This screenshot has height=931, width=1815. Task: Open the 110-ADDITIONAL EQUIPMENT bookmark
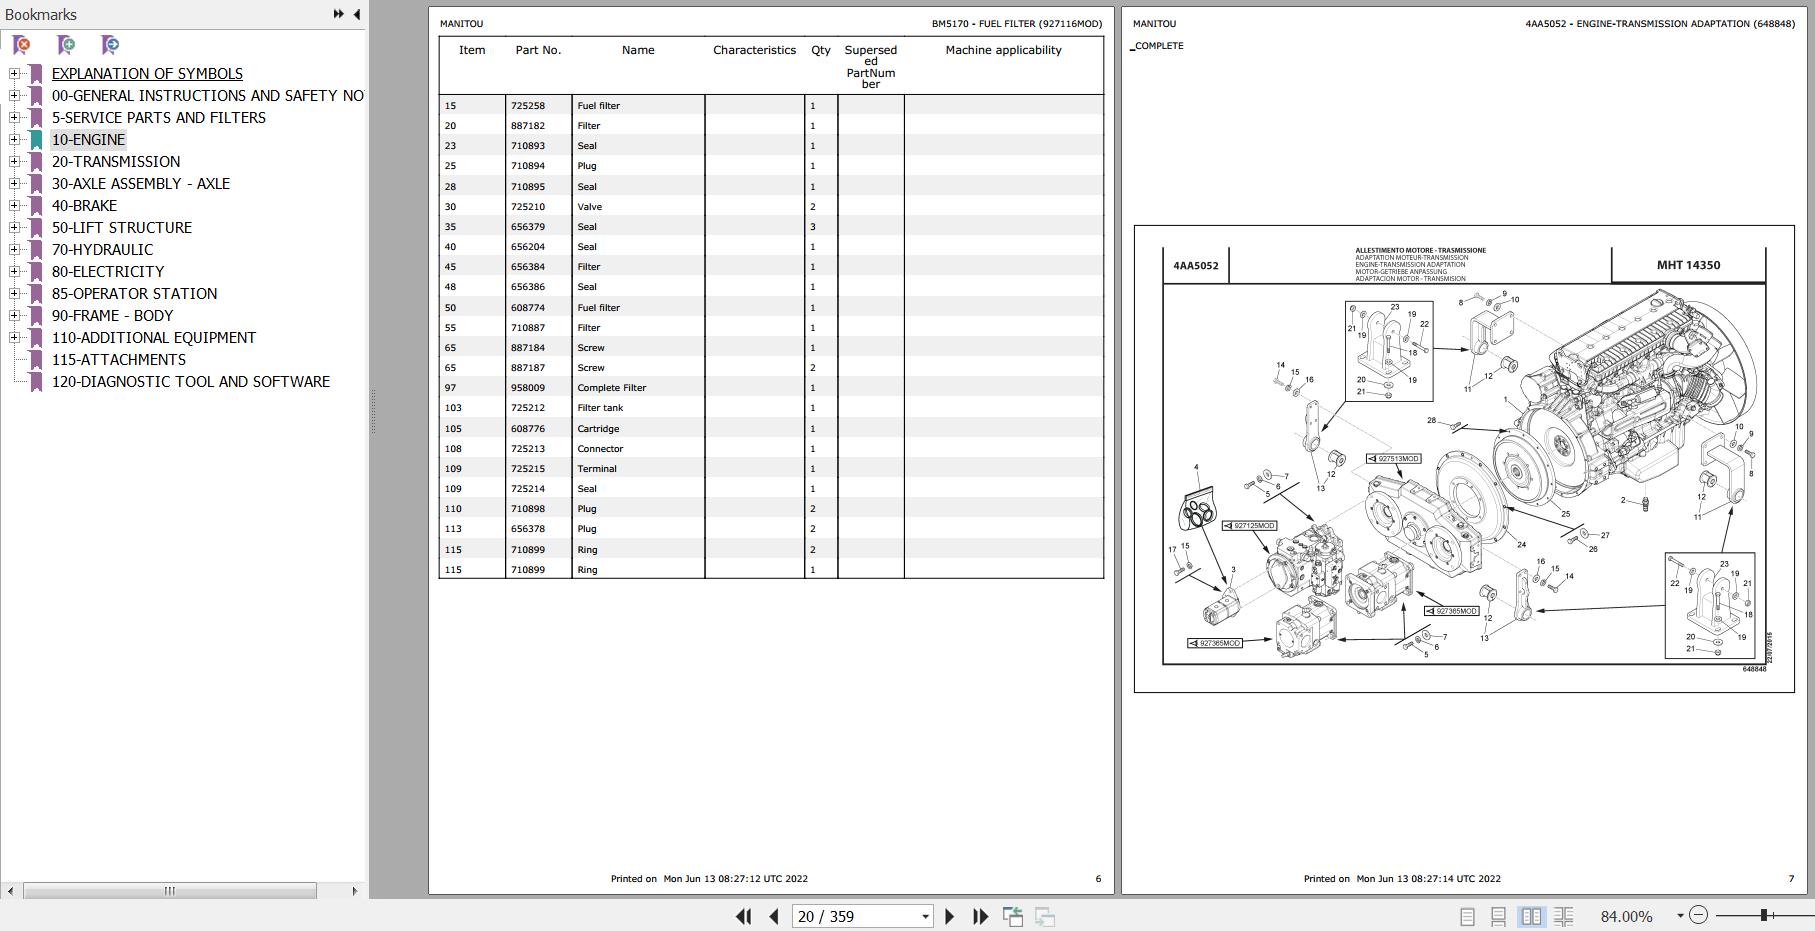tap(154, 338)
